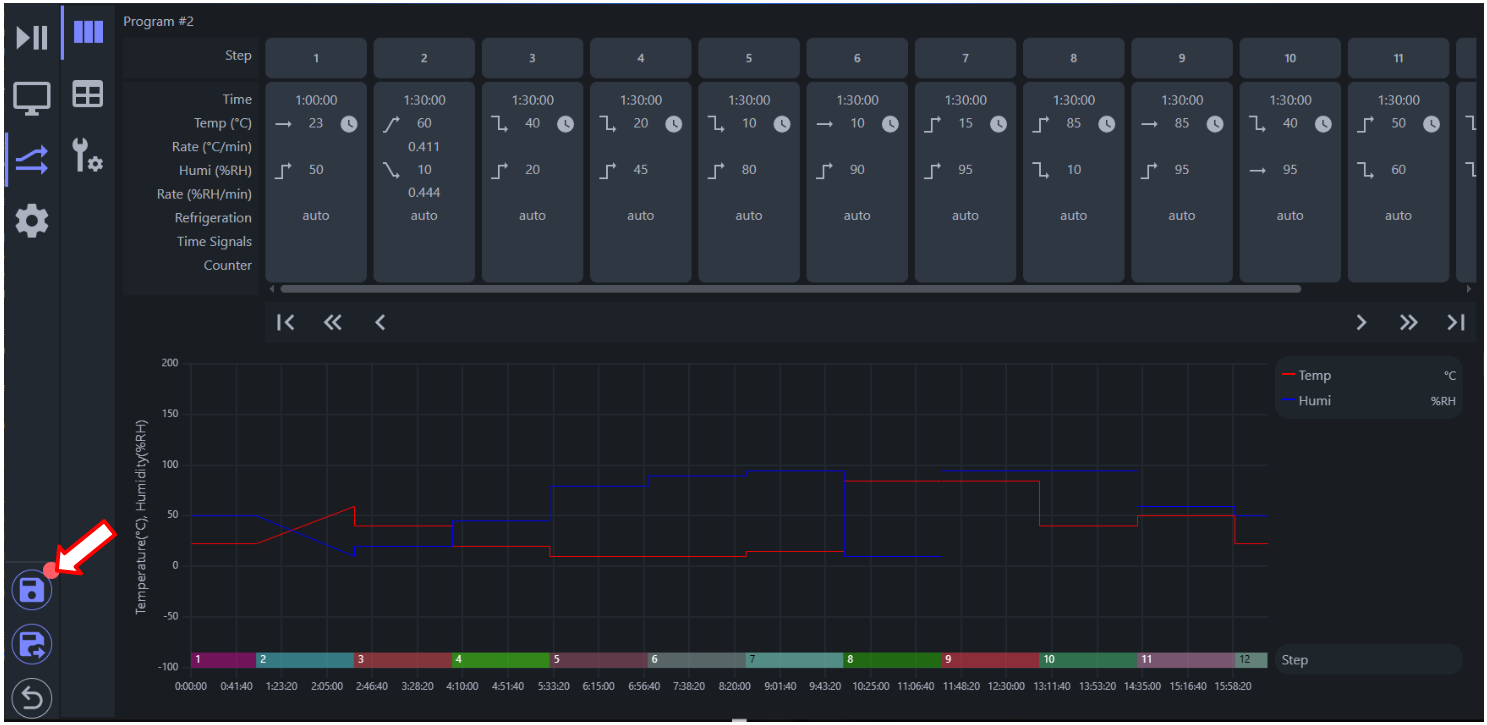
Task: Select the step 3 header
Action: [x=532, y=58]
